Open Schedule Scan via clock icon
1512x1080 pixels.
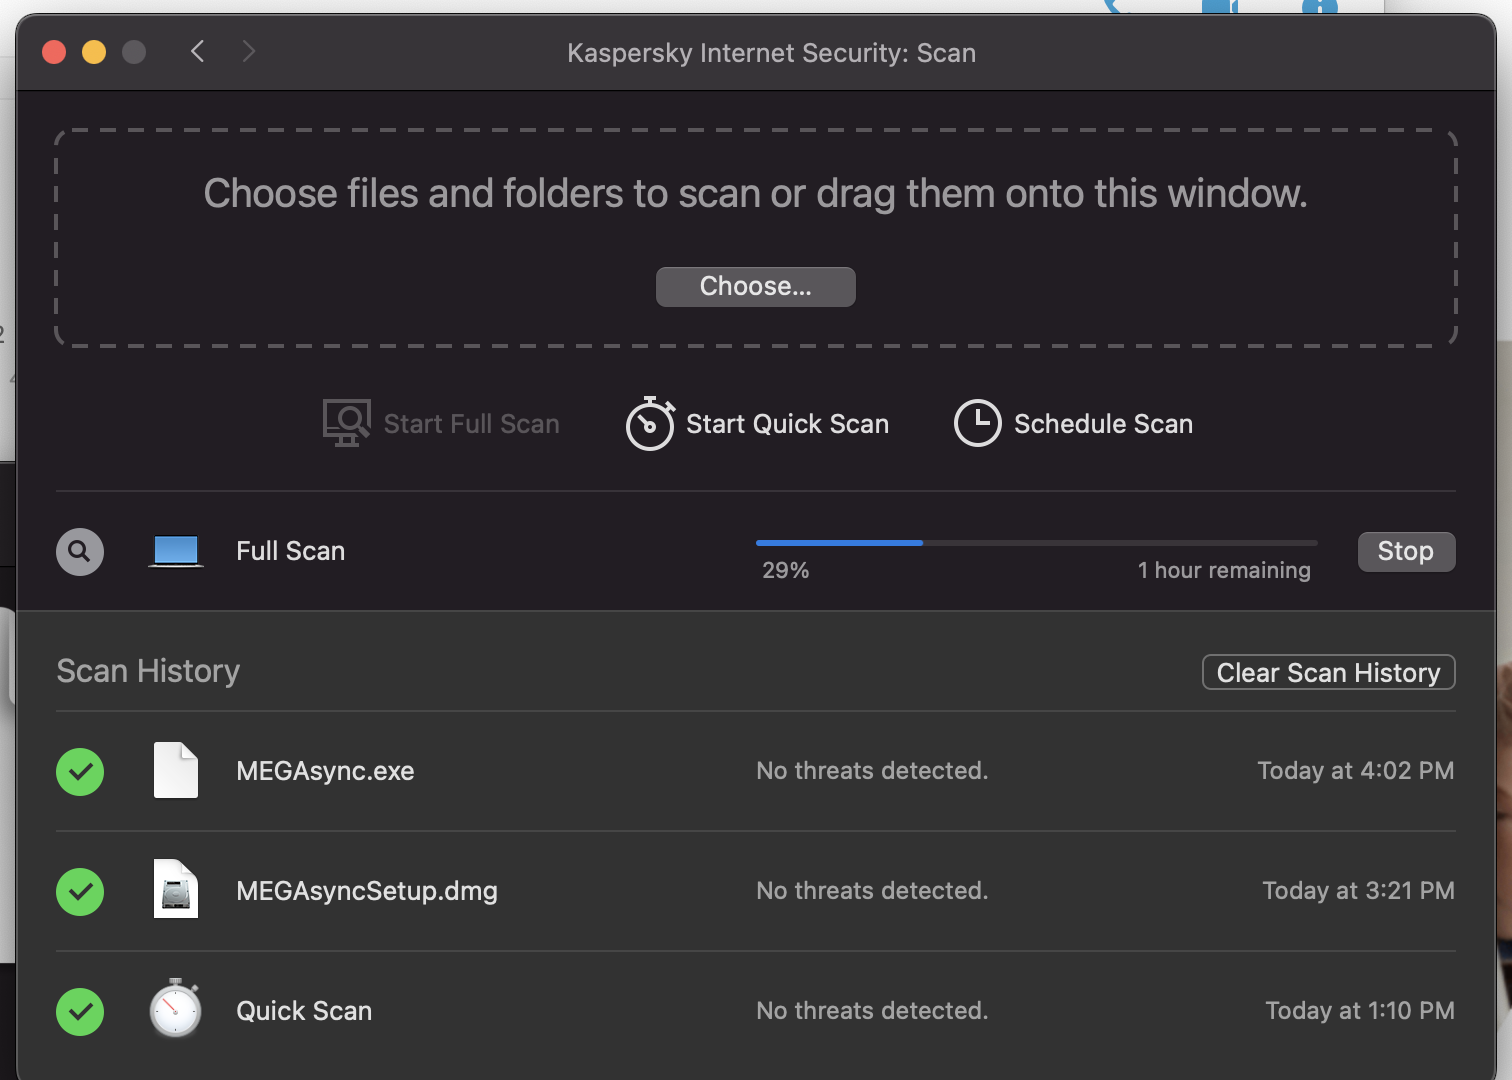click(x=978, y=423)
